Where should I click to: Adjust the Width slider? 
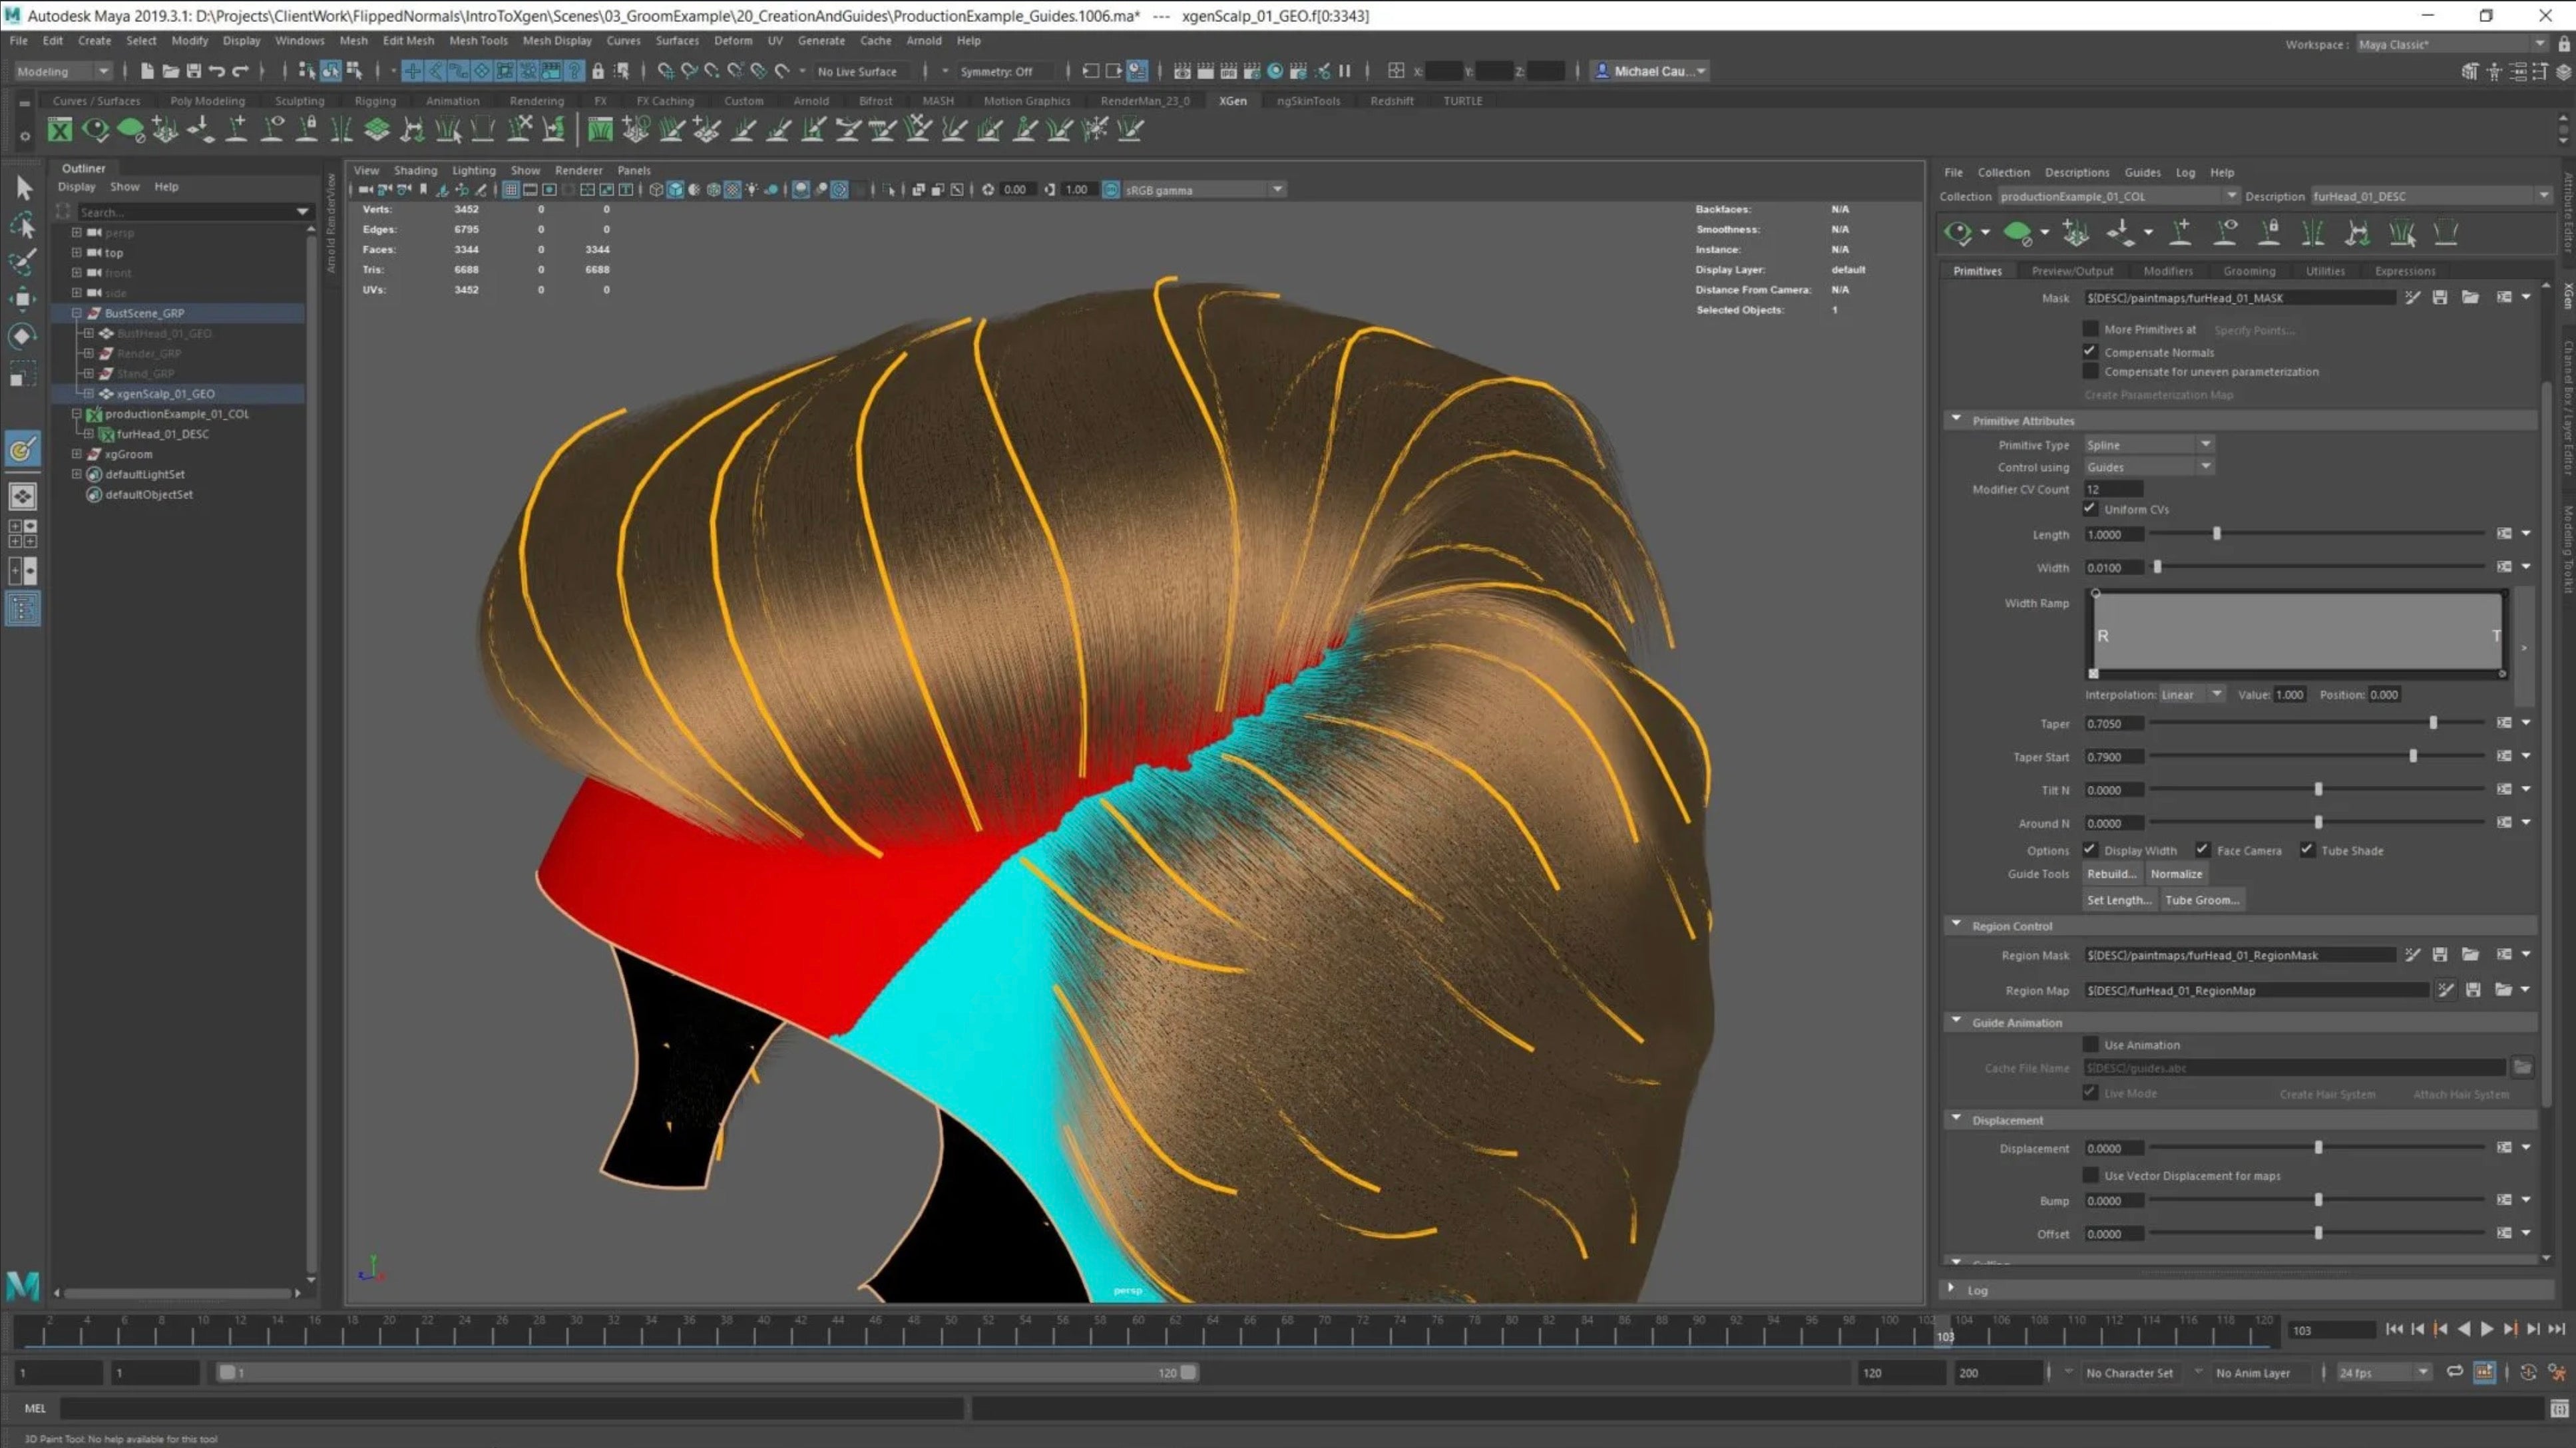tap(2157, 567)
